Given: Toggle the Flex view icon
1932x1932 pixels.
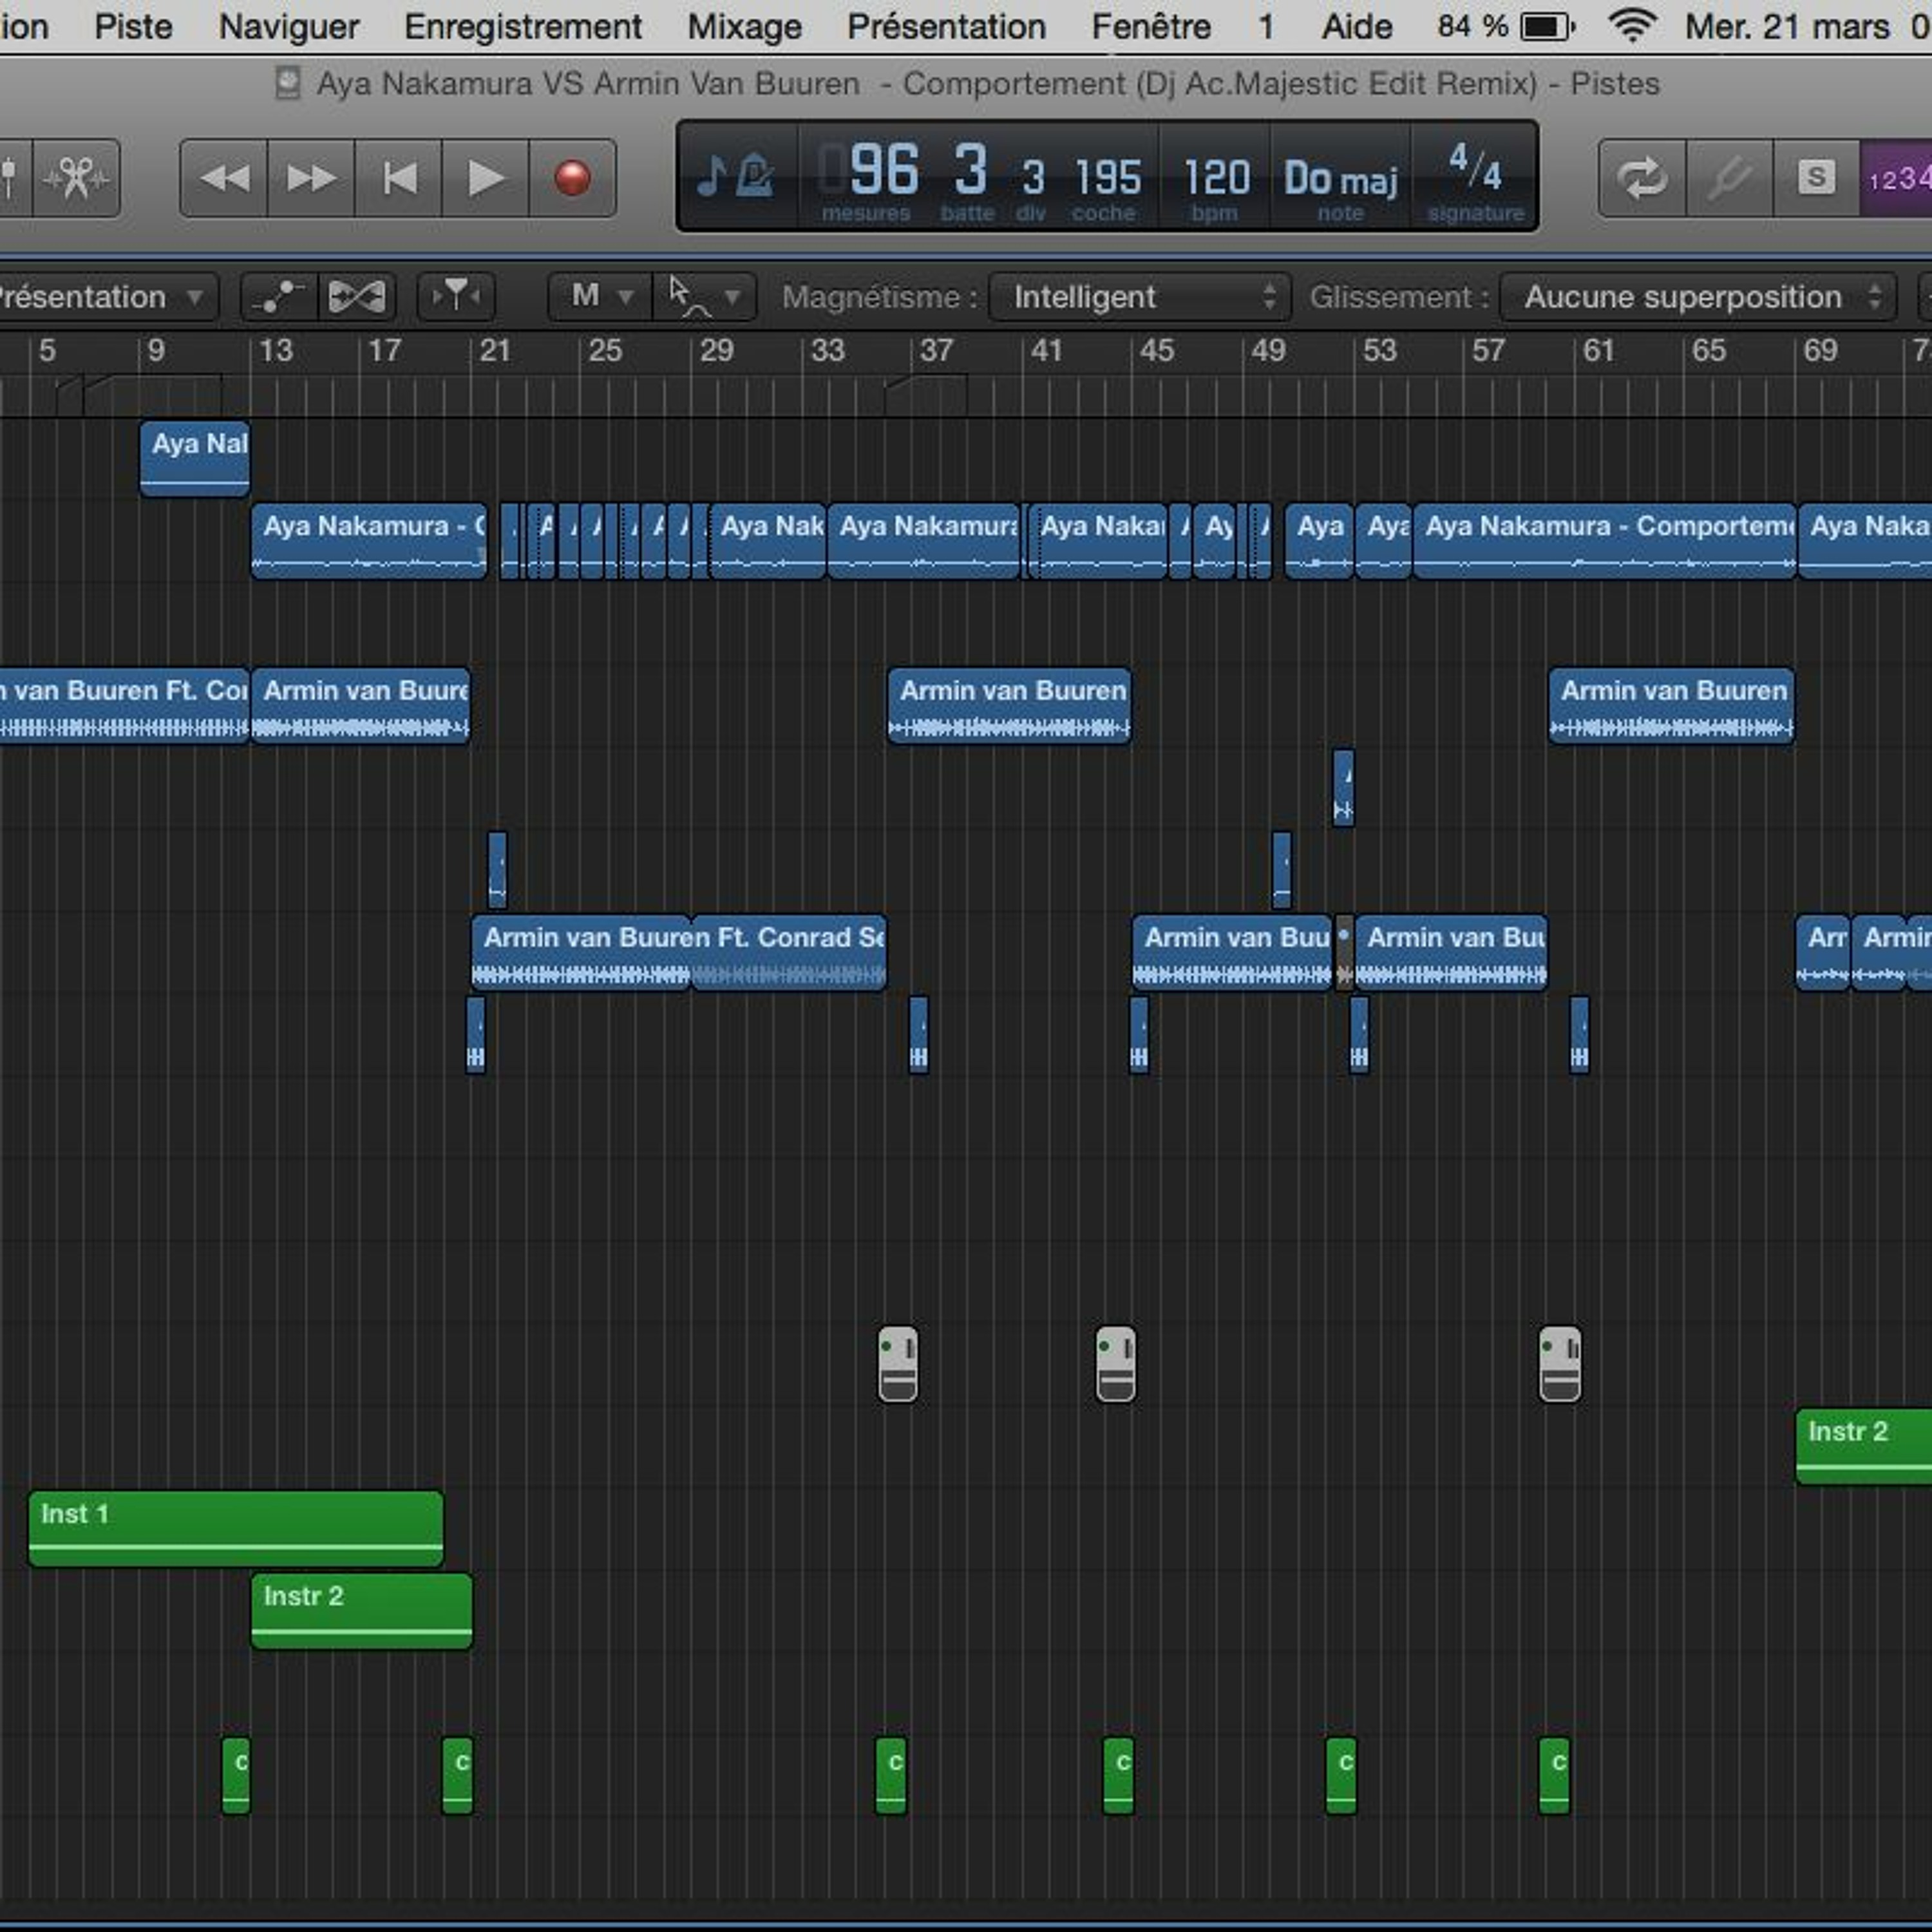Looking at the screenshot, I should point(357,297).
